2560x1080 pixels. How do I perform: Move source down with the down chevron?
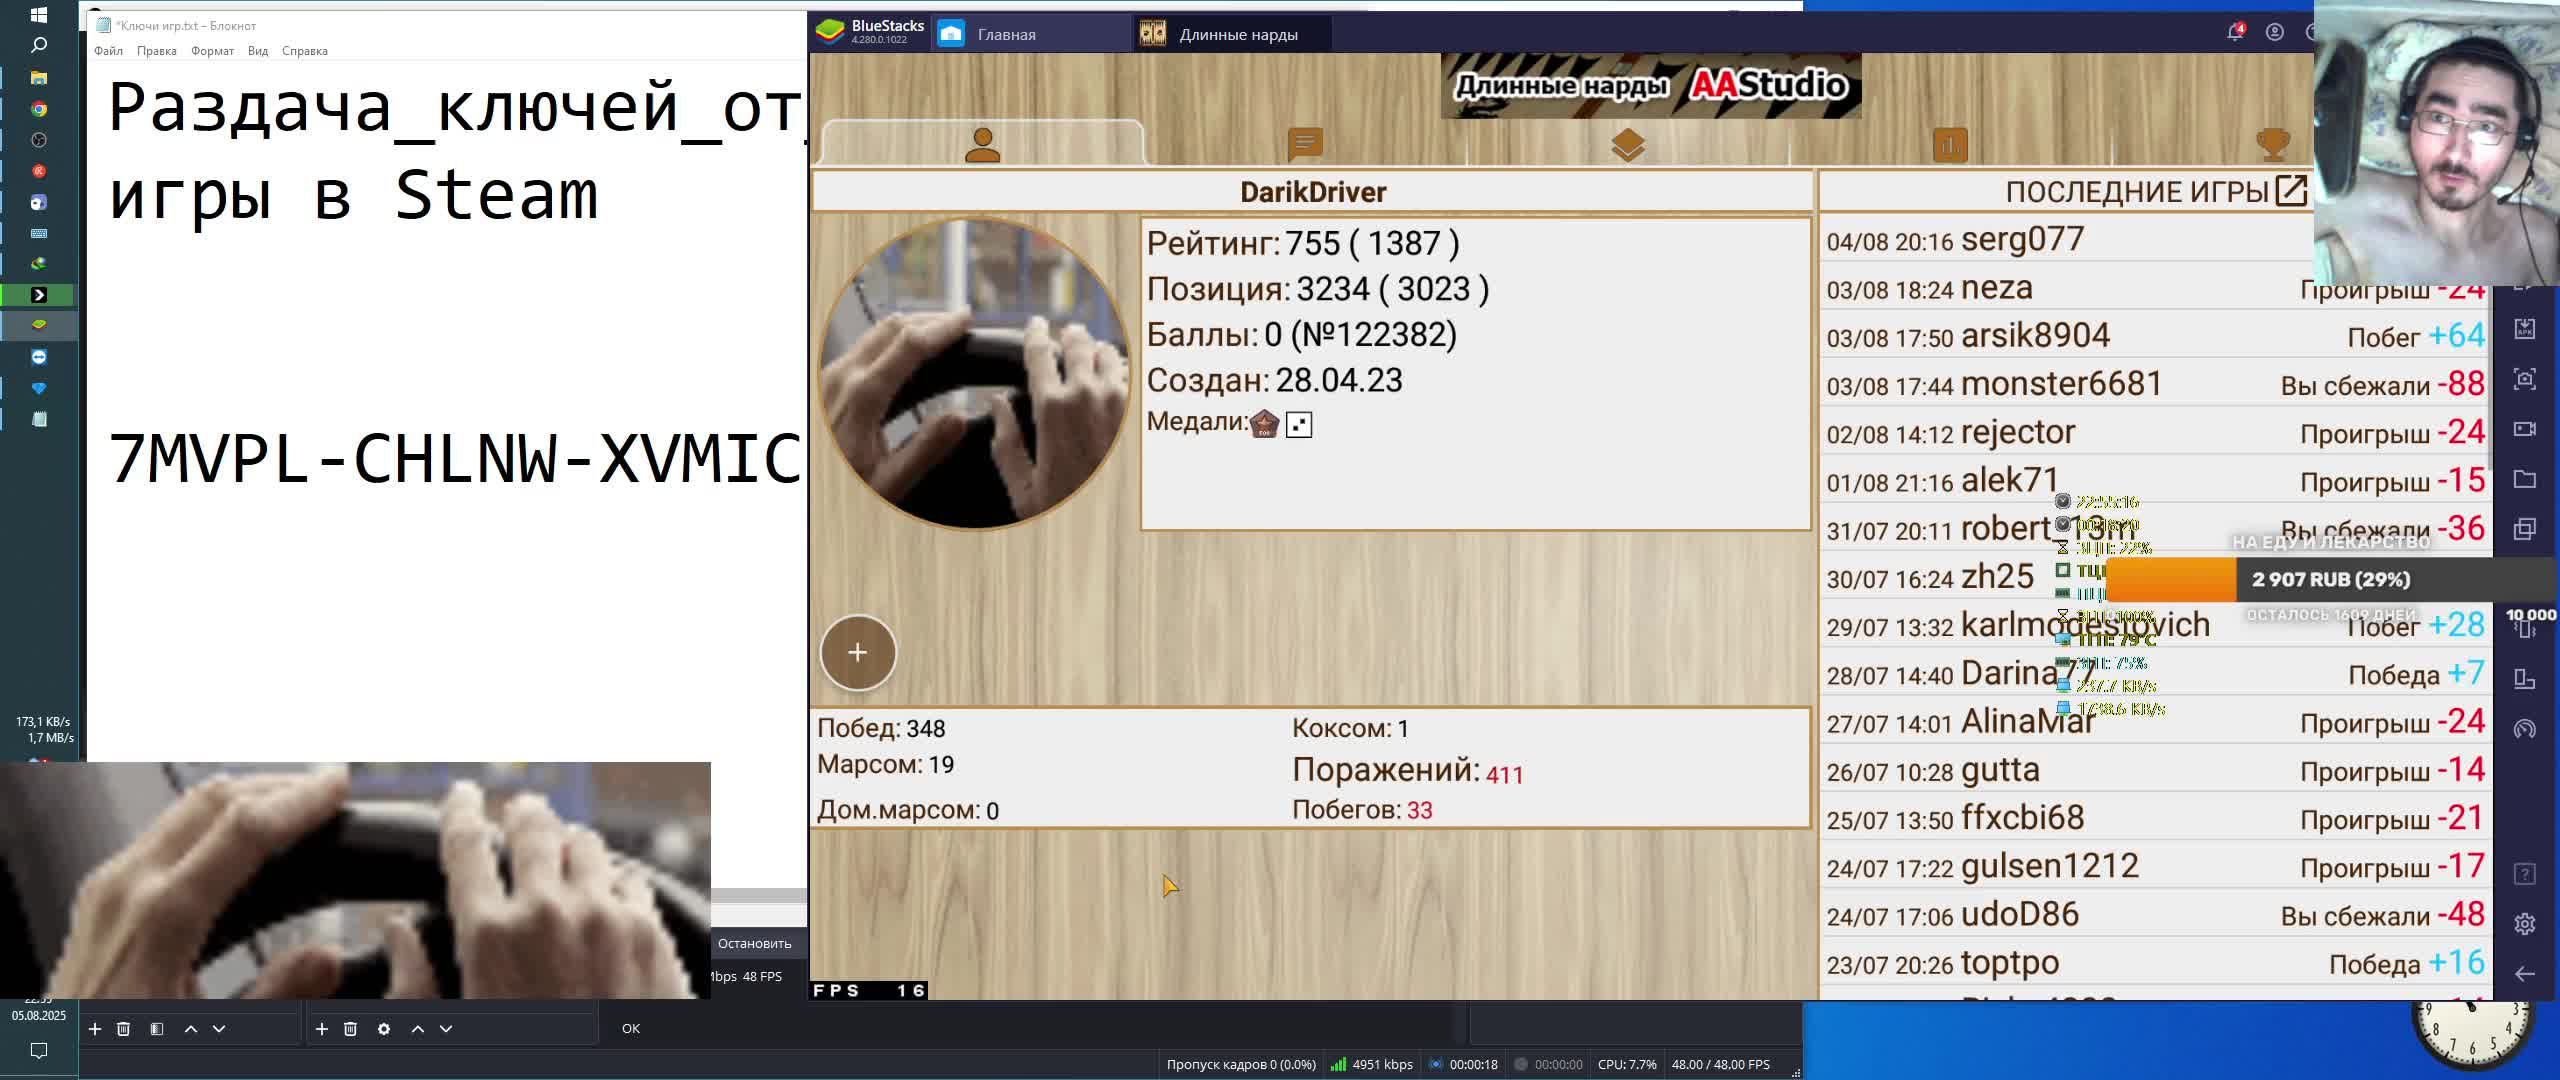pyautogui.click(x=446, y=1029)
